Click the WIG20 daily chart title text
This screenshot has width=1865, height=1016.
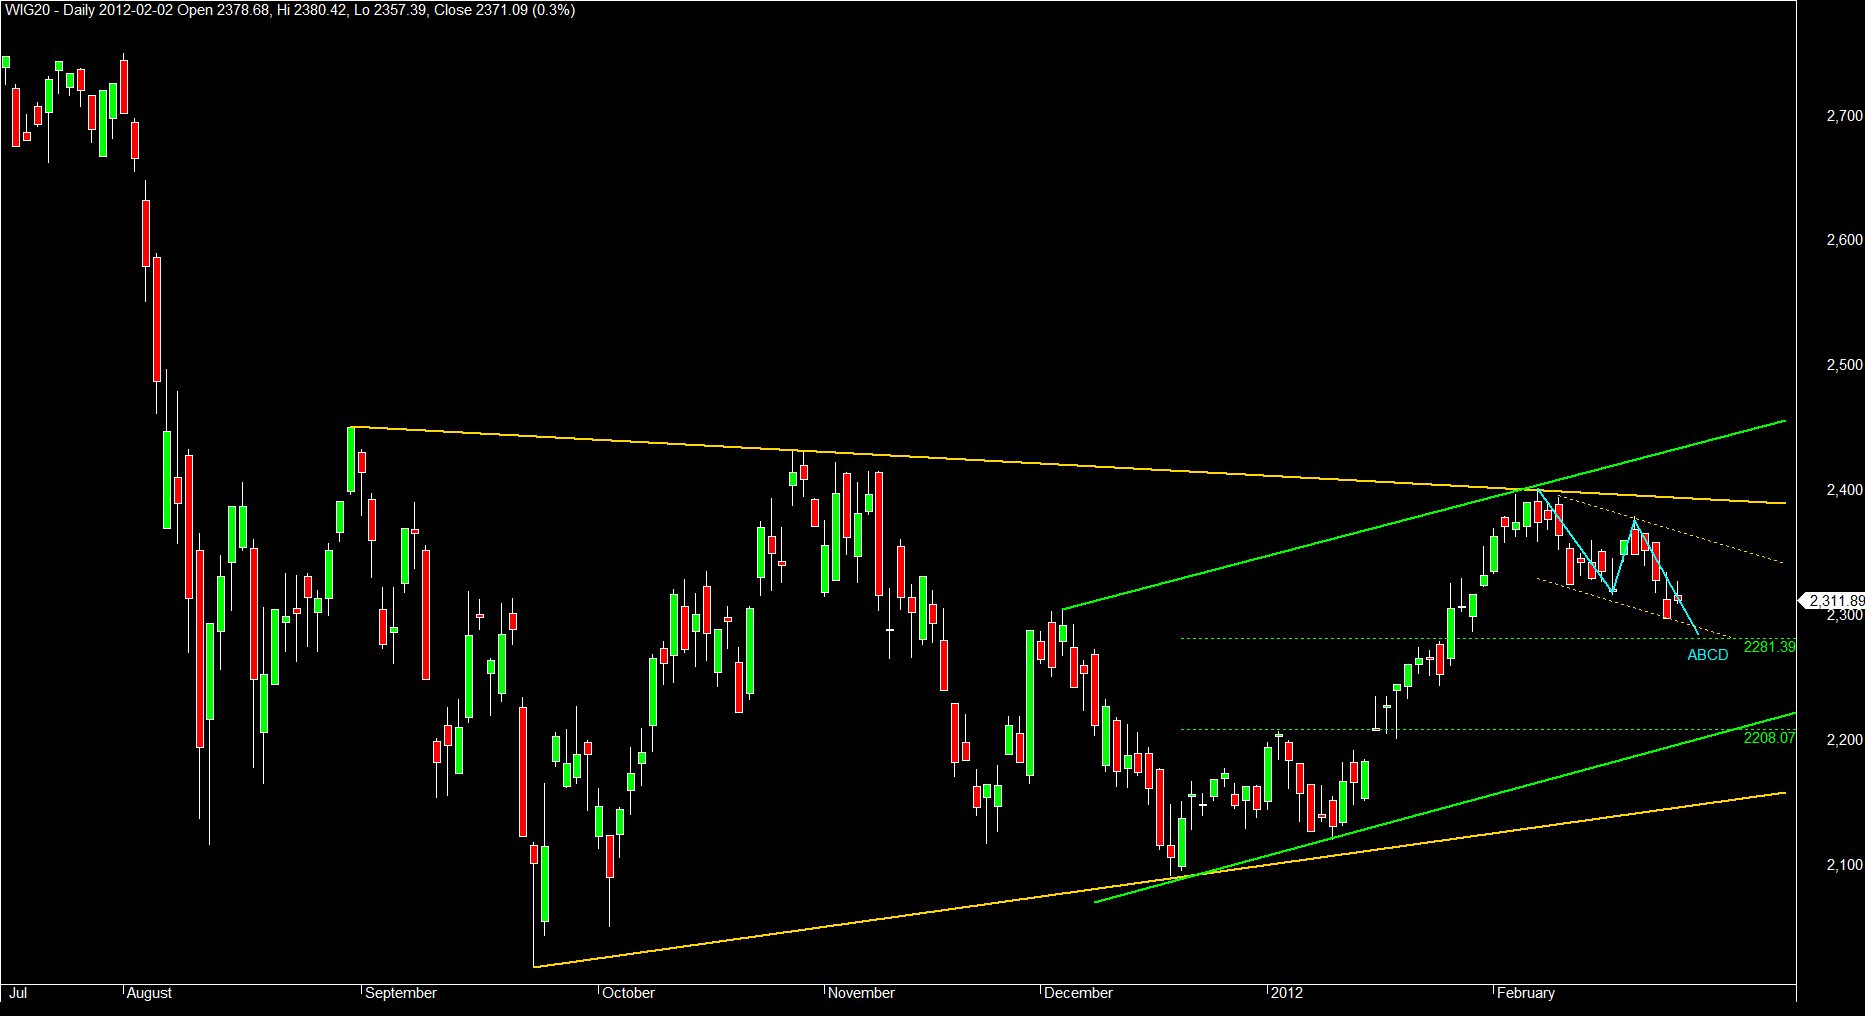coord(290,10)
